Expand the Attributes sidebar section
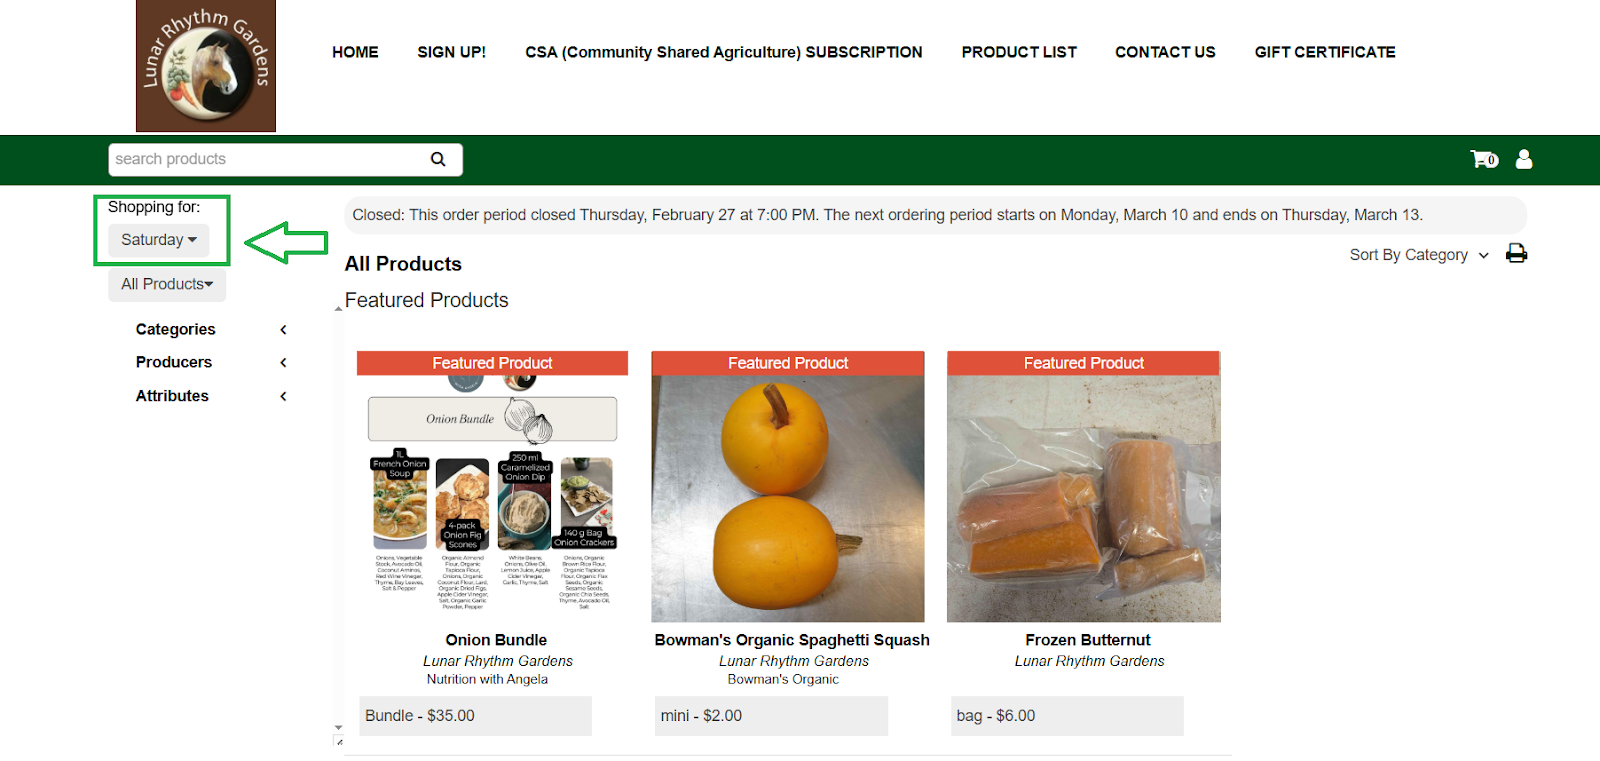1600x761 pixels. coord(211,396)
